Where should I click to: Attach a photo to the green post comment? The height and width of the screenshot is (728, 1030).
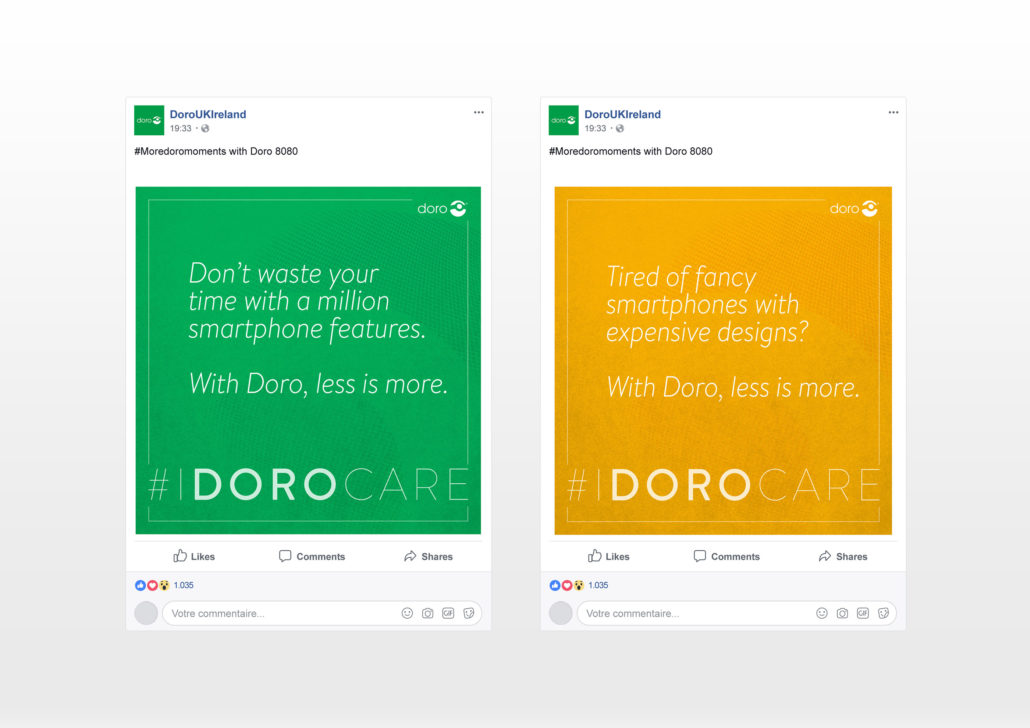(428, 613)
